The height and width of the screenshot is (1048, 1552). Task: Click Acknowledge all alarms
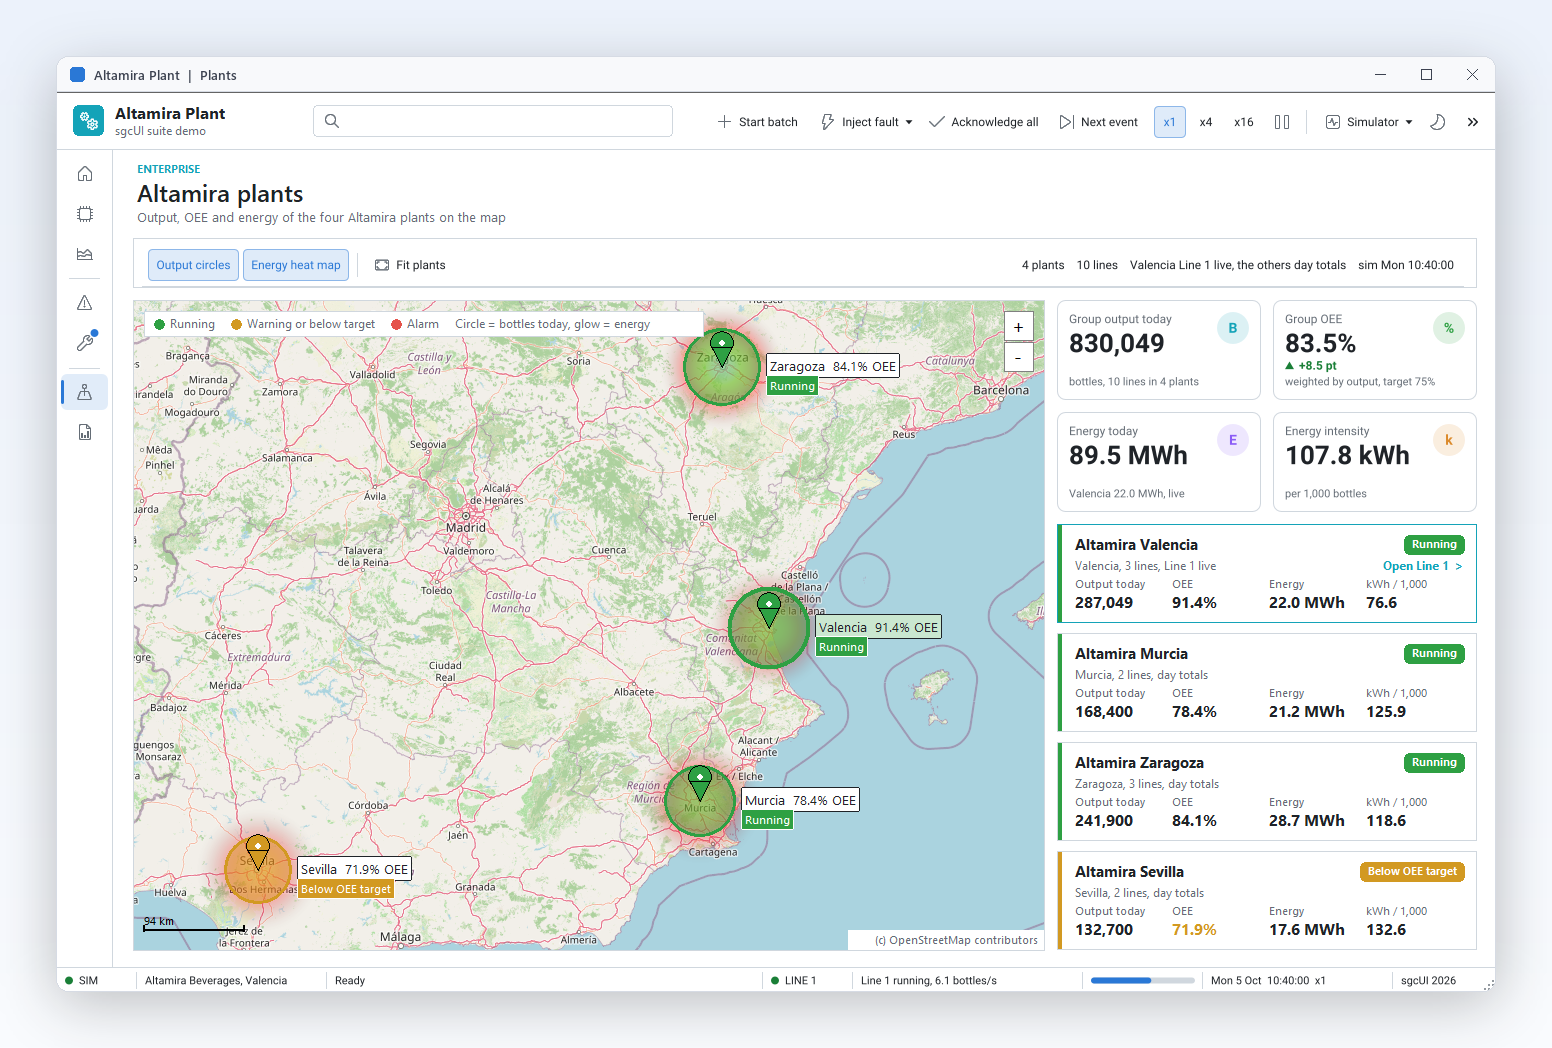[x=984, y=122]
